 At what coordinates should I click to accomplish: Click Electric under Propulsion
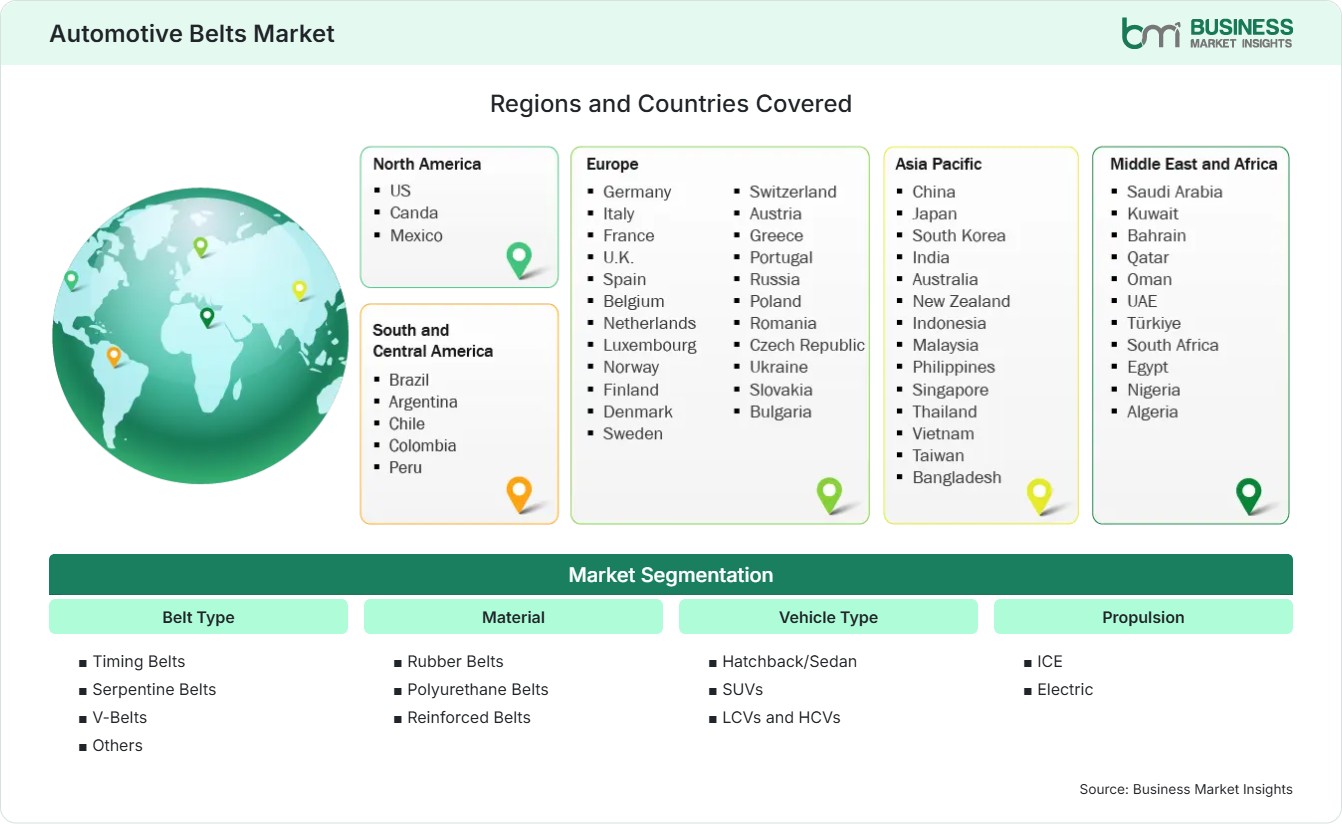(1065, 690)
